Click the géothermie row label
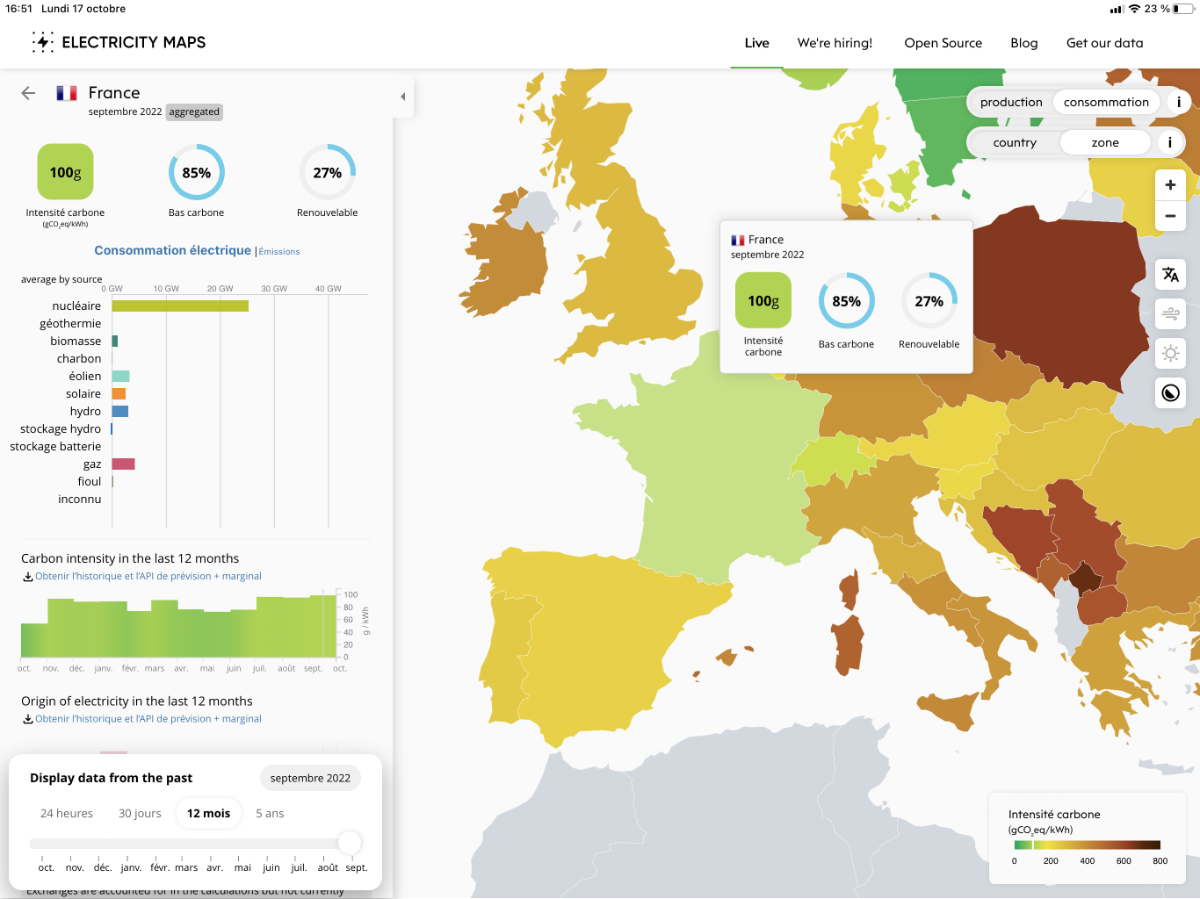 coord(71,323)
